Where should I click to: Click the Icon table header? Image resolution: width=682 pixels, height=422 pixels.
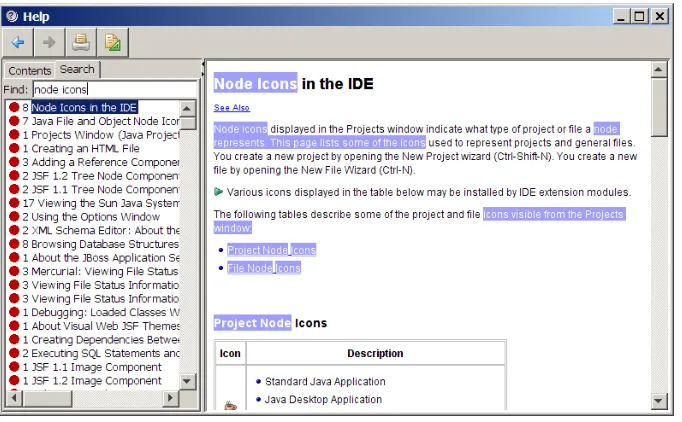230,353
